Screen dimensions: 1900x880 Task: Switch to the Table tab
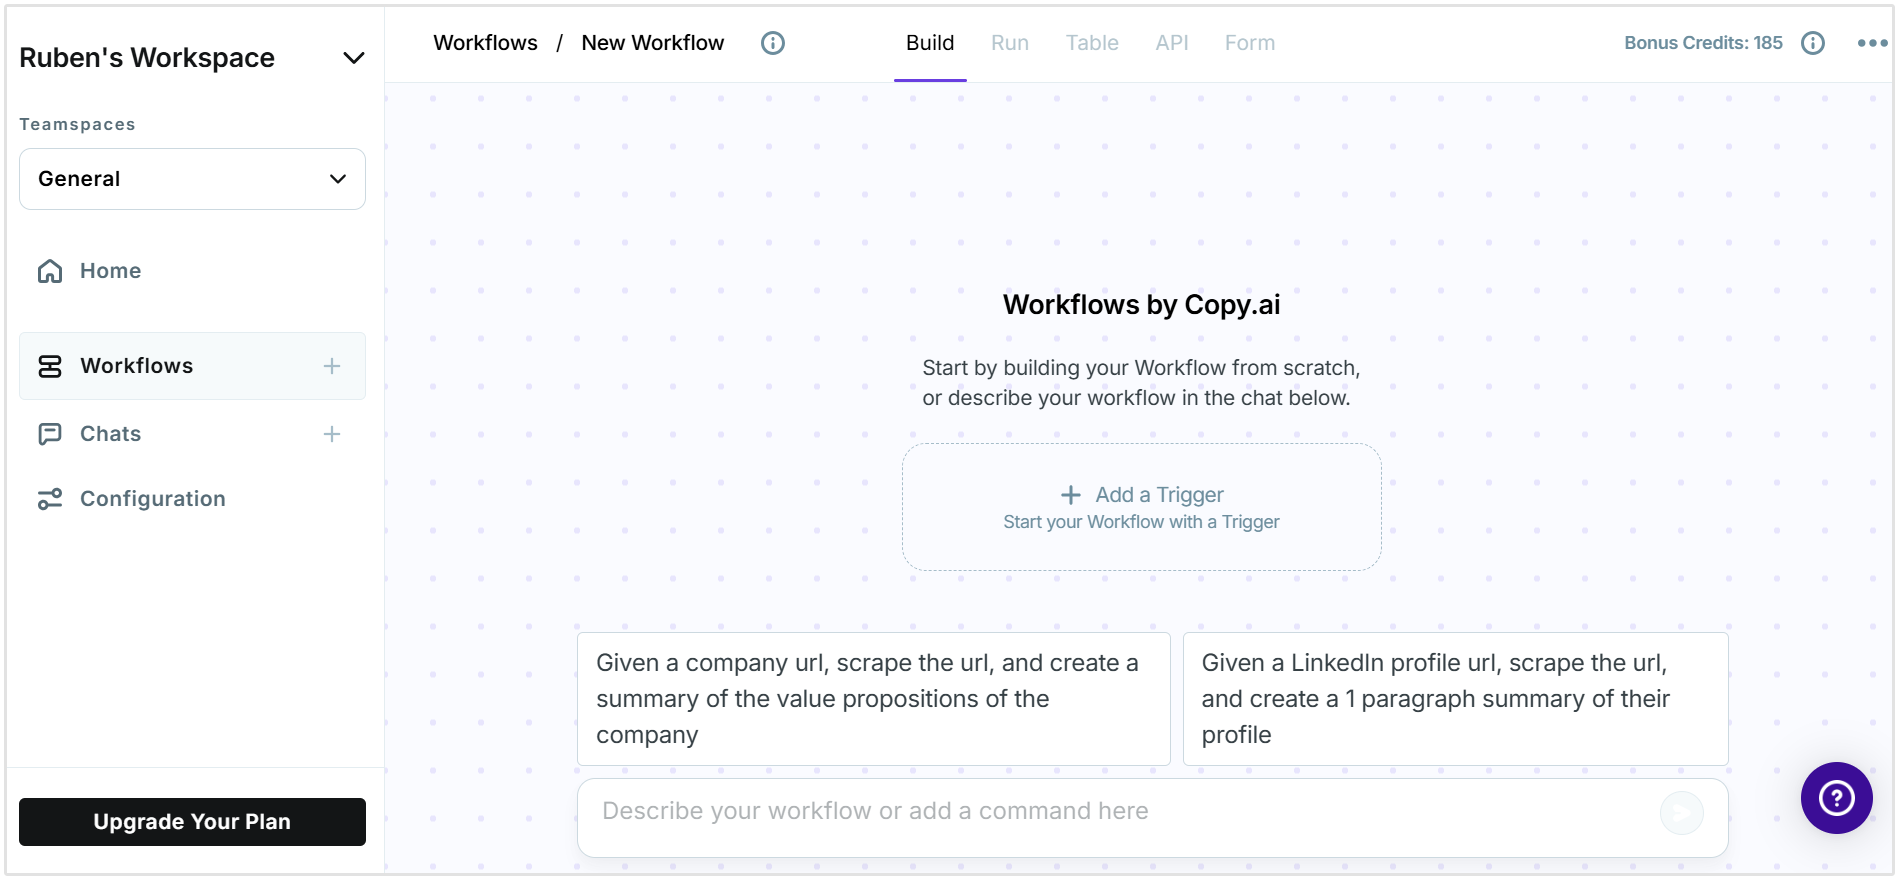tap(1091, 43)
